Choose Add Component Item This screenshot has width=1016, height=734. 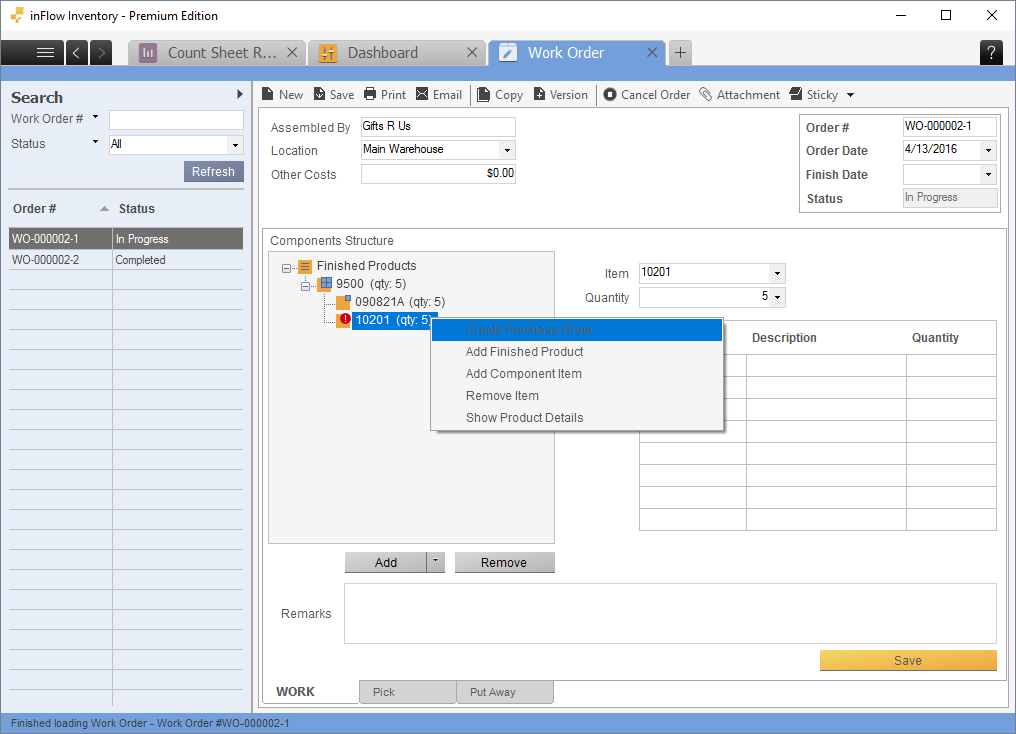577,374
